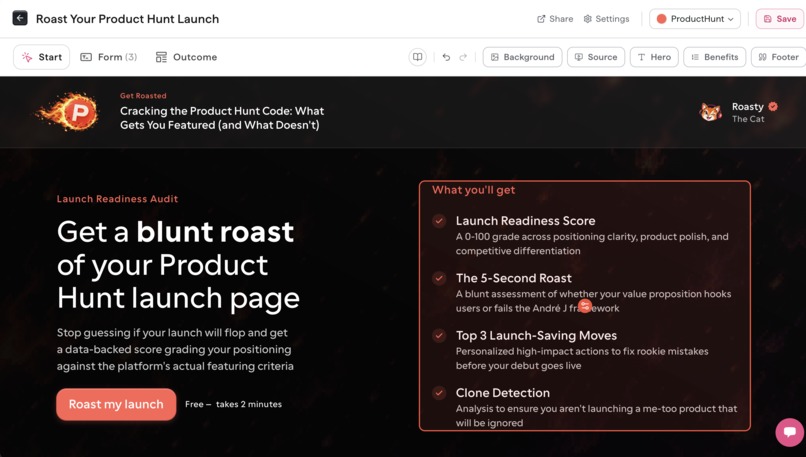
Task: Click the Clone Detection checkmark icon
Action: (x=438, y=393)
